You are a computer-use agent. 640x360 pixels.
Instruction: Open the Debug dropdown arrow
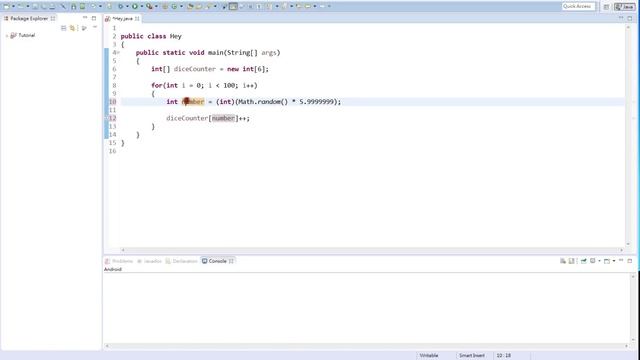tap(127, 6)
